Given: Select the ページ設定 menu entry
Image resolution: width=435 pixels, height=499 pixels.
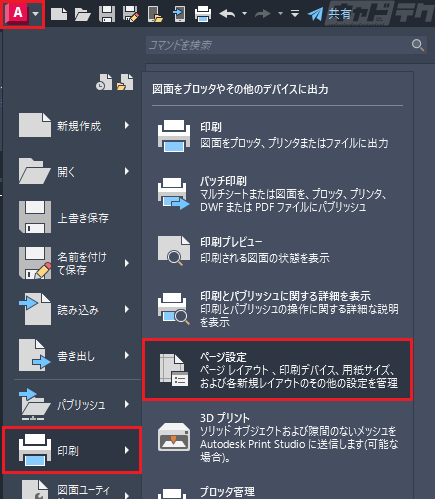Looking at the screenshot, I should (278, 369).
